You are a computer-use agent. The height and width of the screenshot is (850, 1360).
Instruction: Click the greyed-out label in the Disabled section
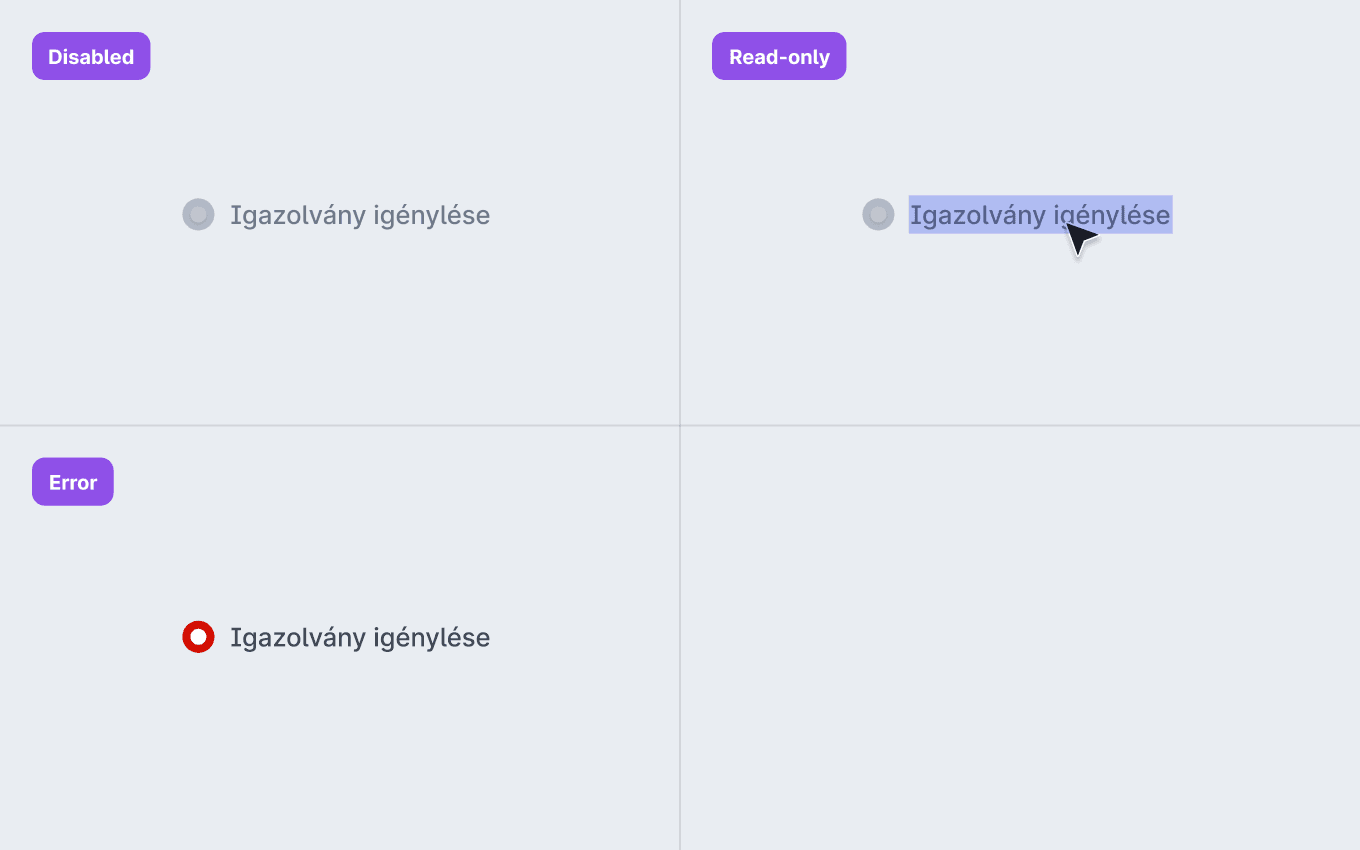click(x=360, y=215)
